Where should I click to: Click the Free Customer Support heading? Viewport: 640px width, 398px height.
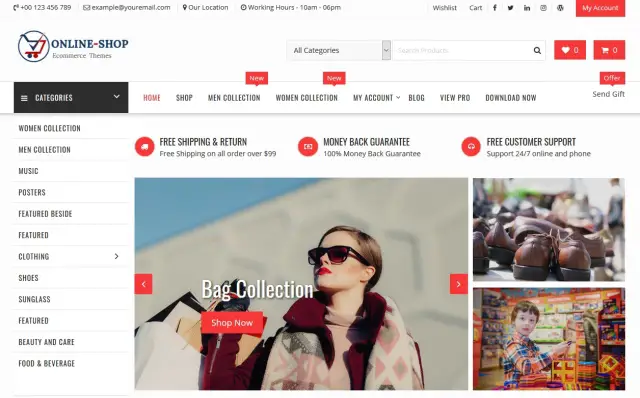(x=531, y=142)
